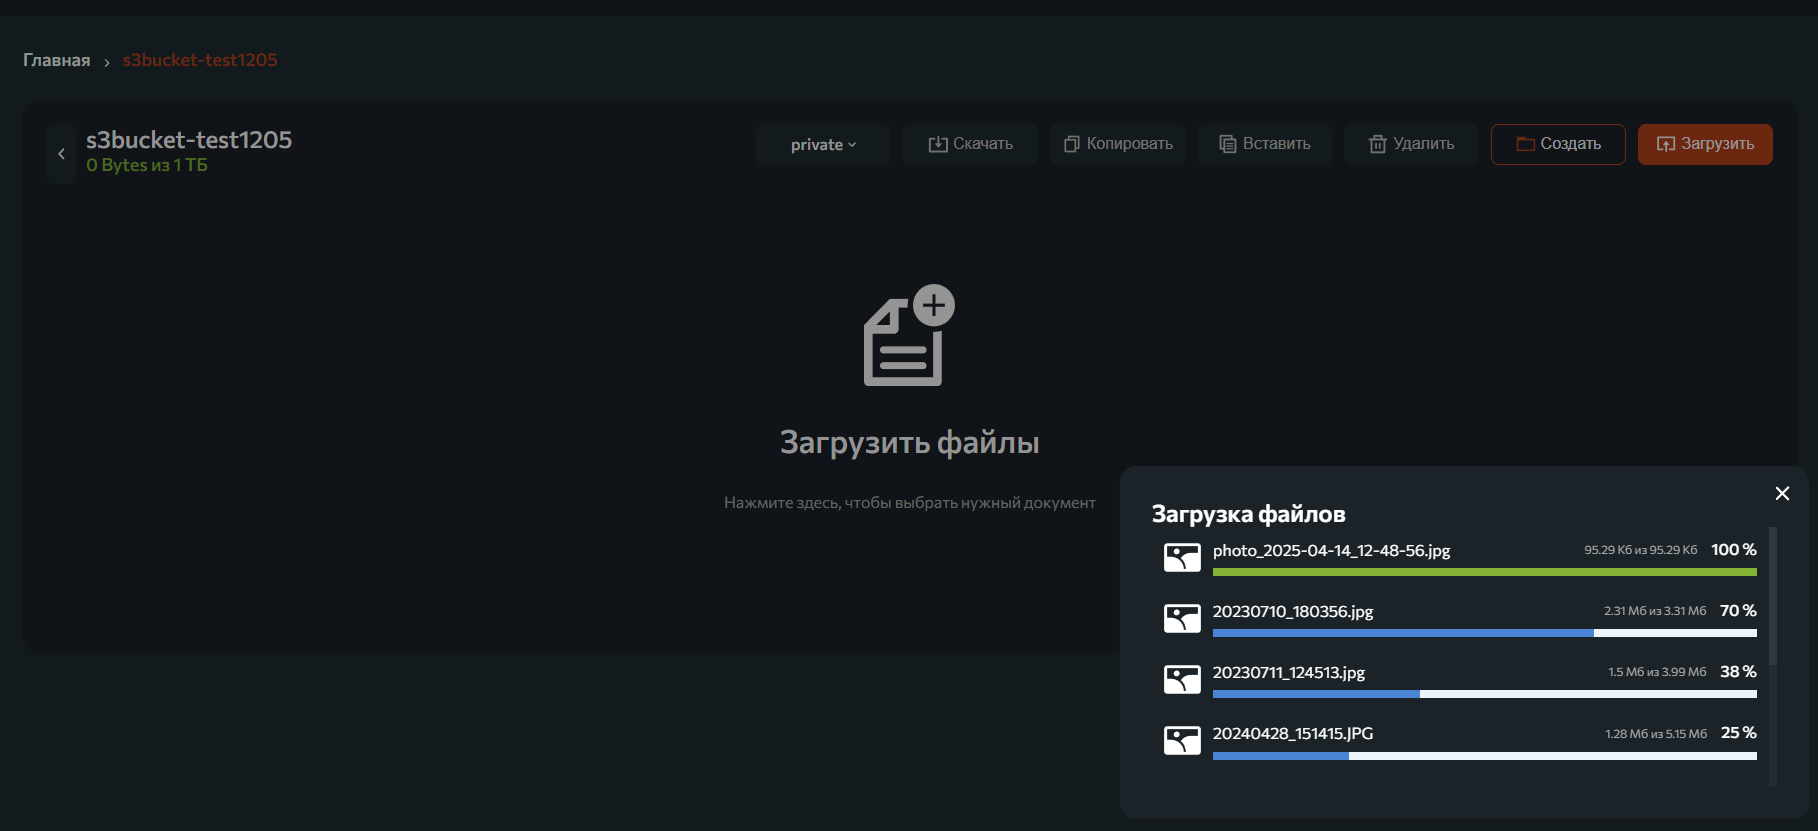This screenshot has height=831, width=1818.
Task: Click the 95.29 Кб из 95.29 Кб size text
Action: pyautogui.click(x=1641, y=550)
